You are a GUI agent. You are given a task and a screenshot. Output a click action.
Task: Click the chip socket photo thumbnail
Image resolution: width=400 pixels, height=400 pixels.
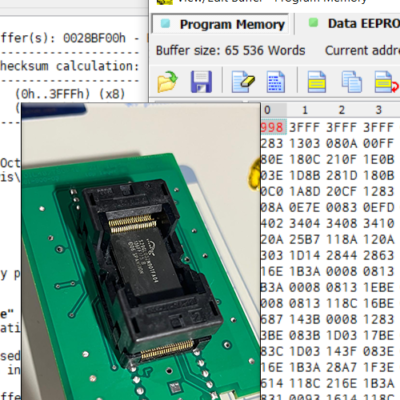point(141,252)
